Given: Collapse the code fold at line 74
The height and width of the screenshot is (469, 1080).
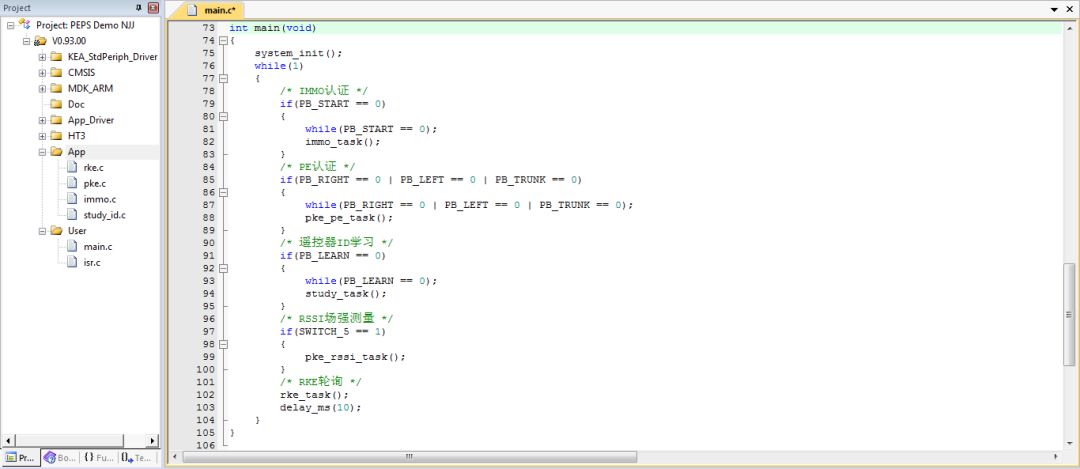Looking at the screenshot, I should pos(223,41).
